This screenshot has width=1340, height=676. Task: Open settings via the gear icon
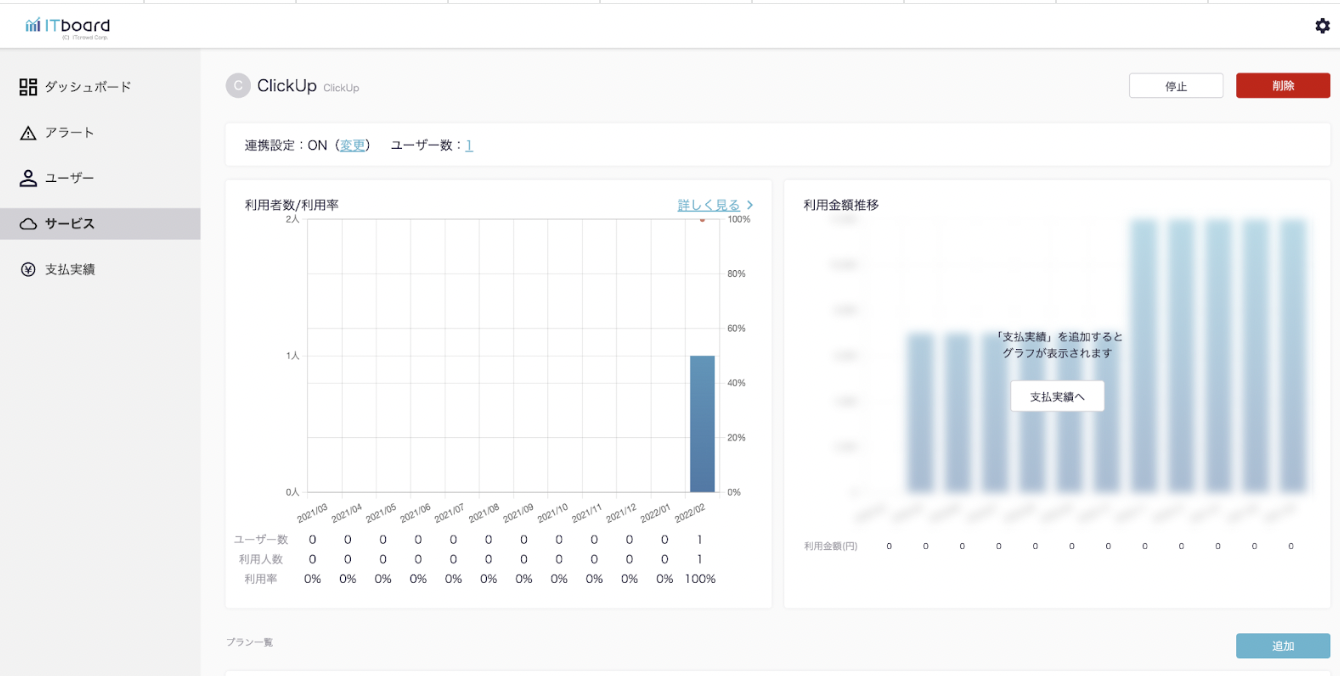(1322, 26)
